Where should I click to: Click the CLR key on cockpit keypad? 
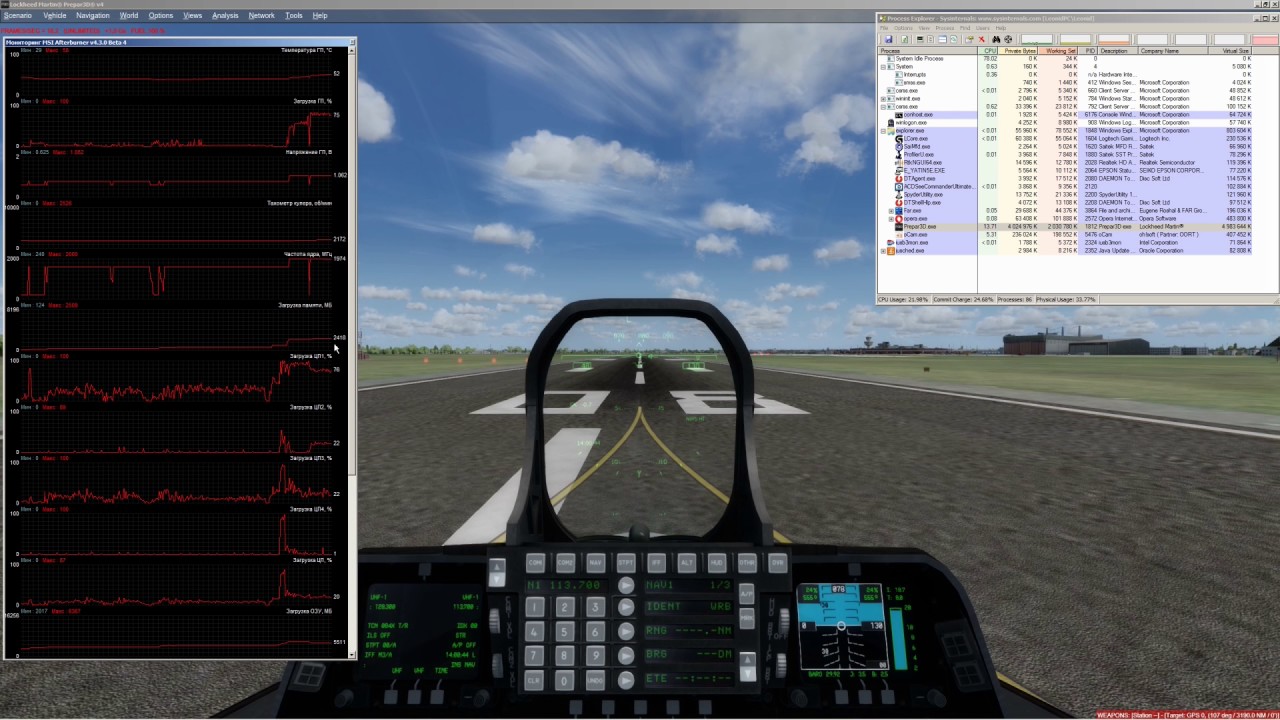pyautogui.click(x=534, y=680)
